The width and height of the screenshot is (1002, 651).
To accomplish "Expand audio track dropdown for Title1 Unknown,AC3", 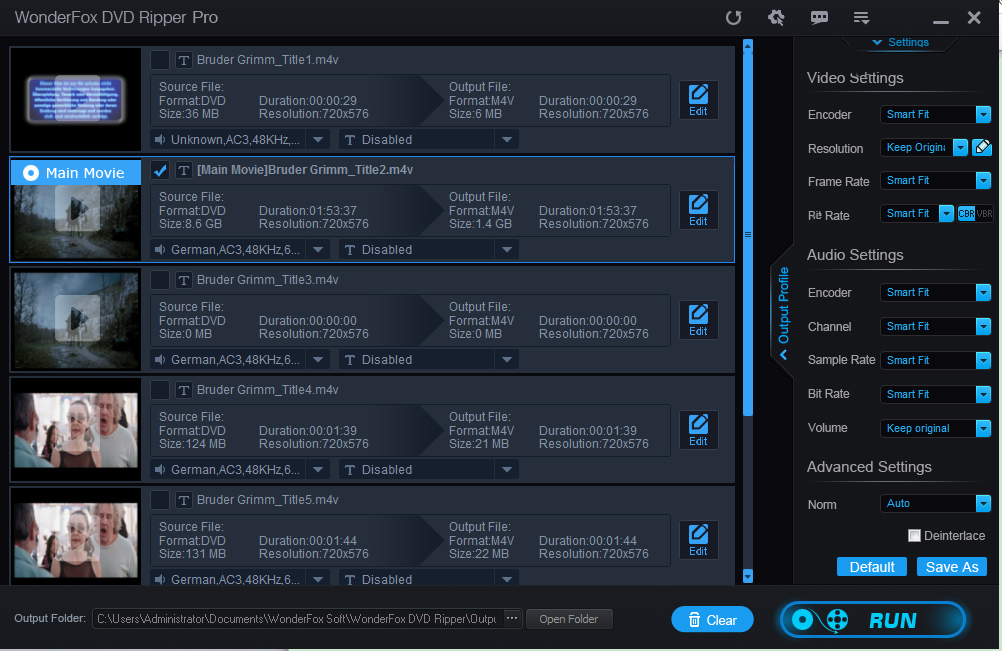I will click(x=318, y=139).
